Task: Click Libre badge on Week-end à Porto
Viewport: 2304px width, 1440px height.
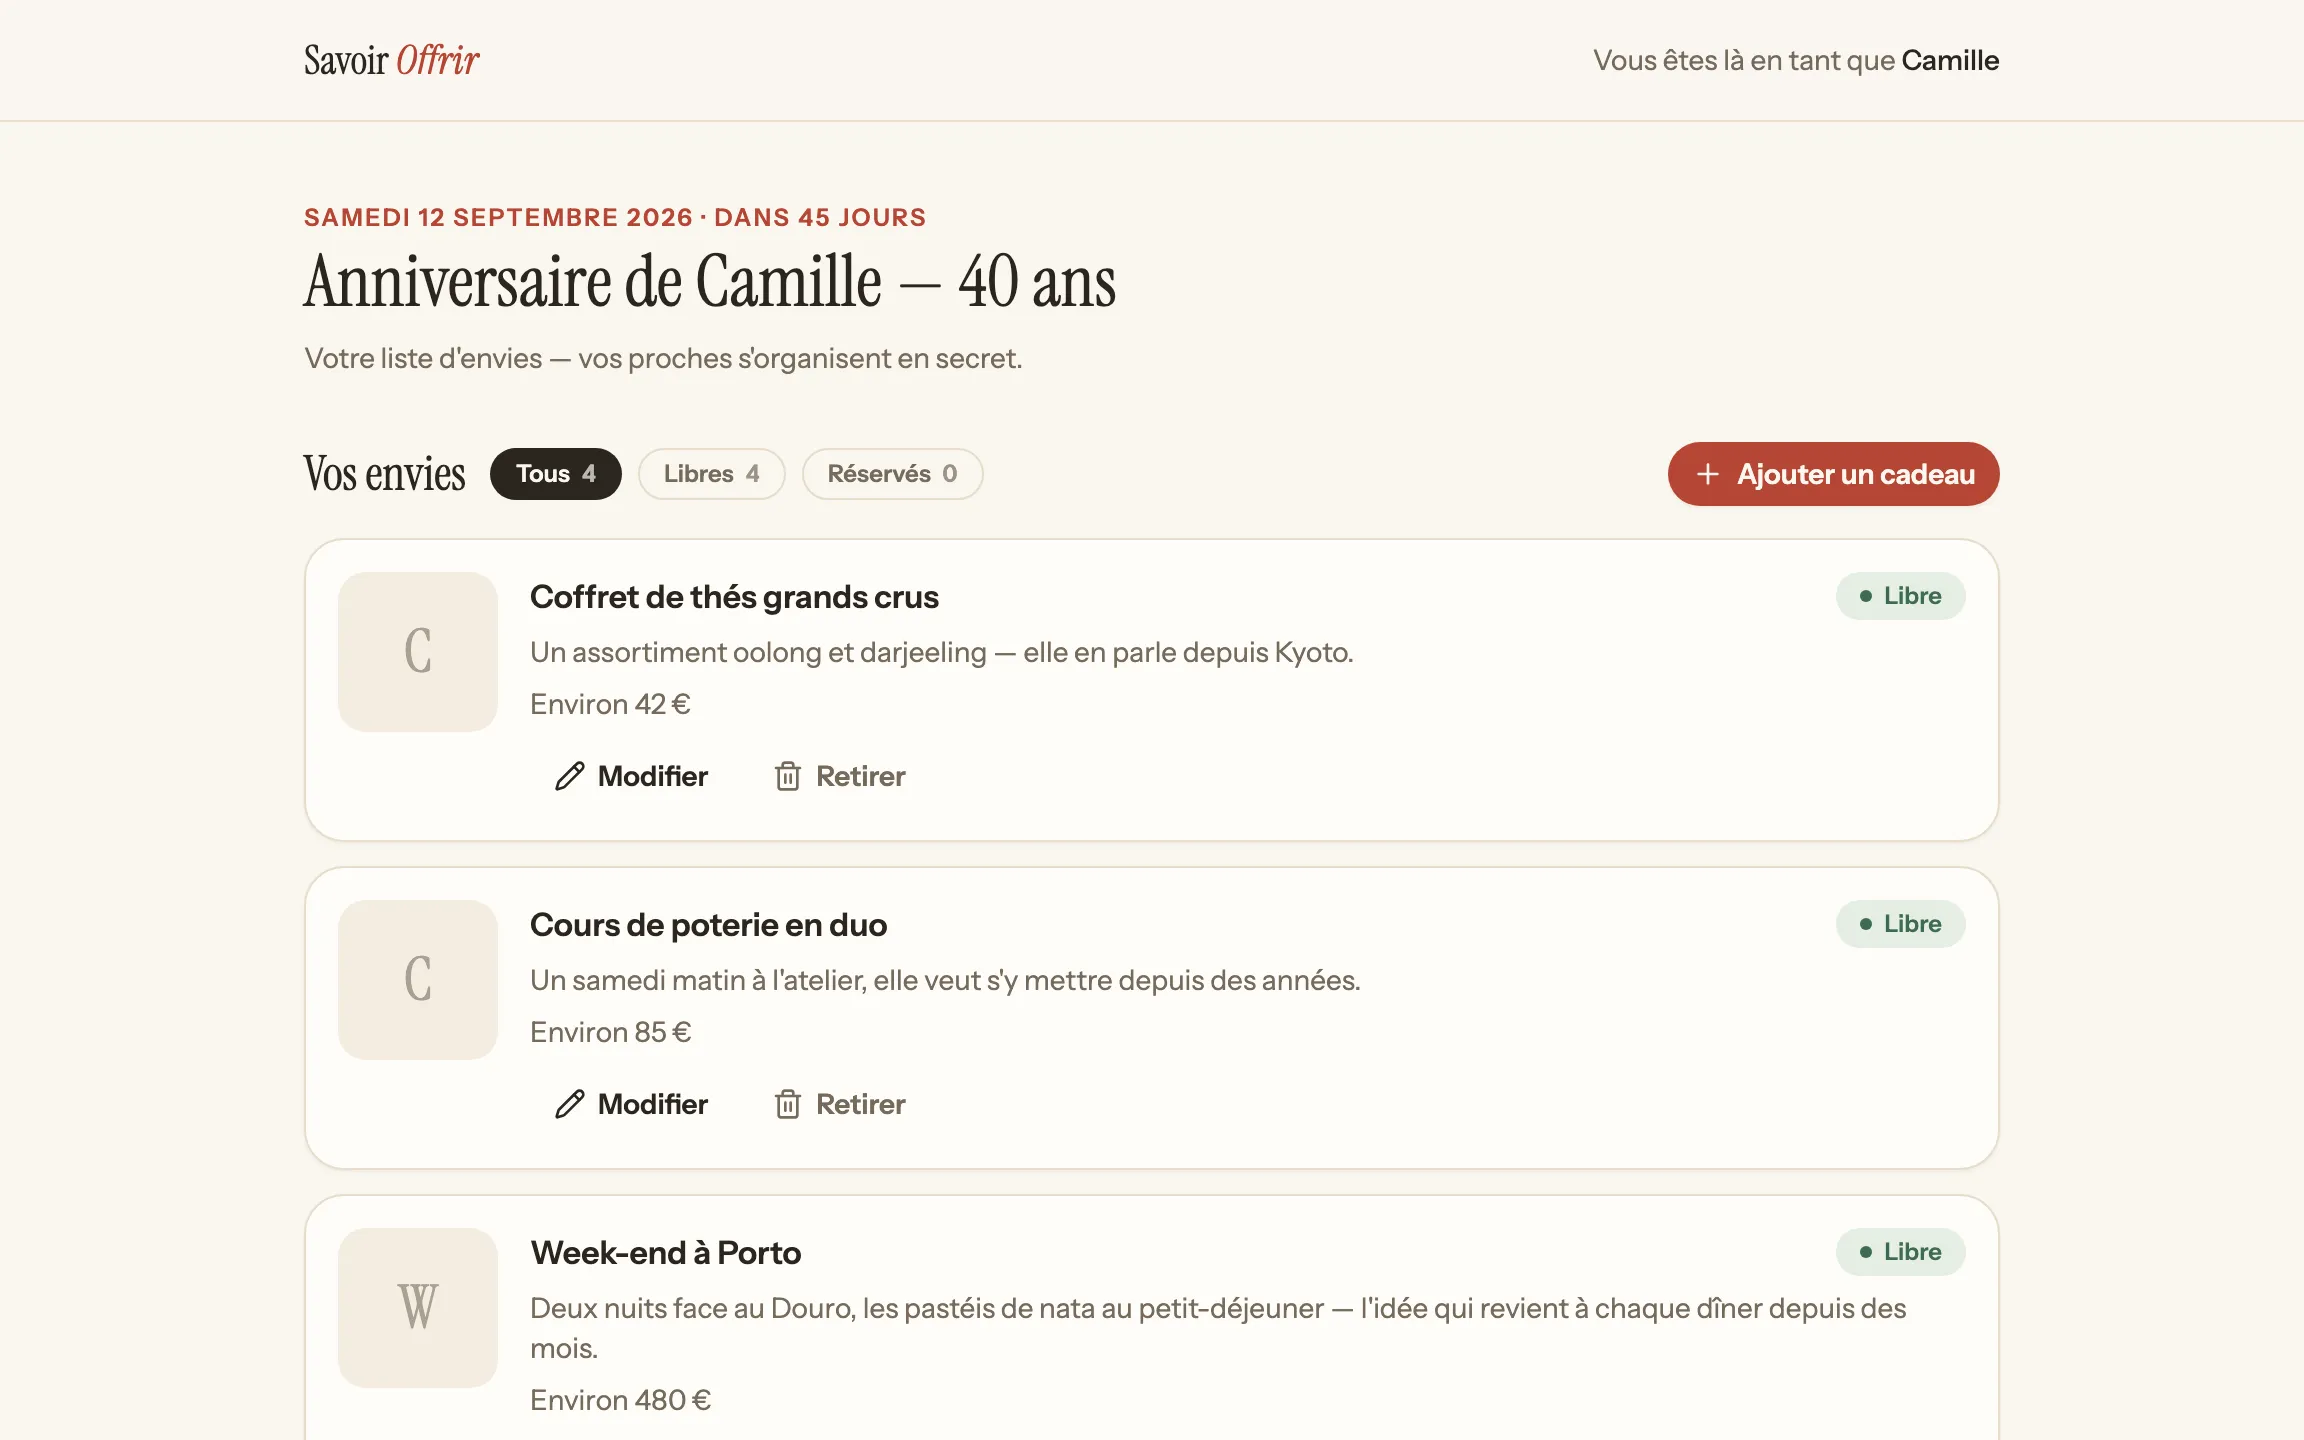Action: tap(1901, 1252)
